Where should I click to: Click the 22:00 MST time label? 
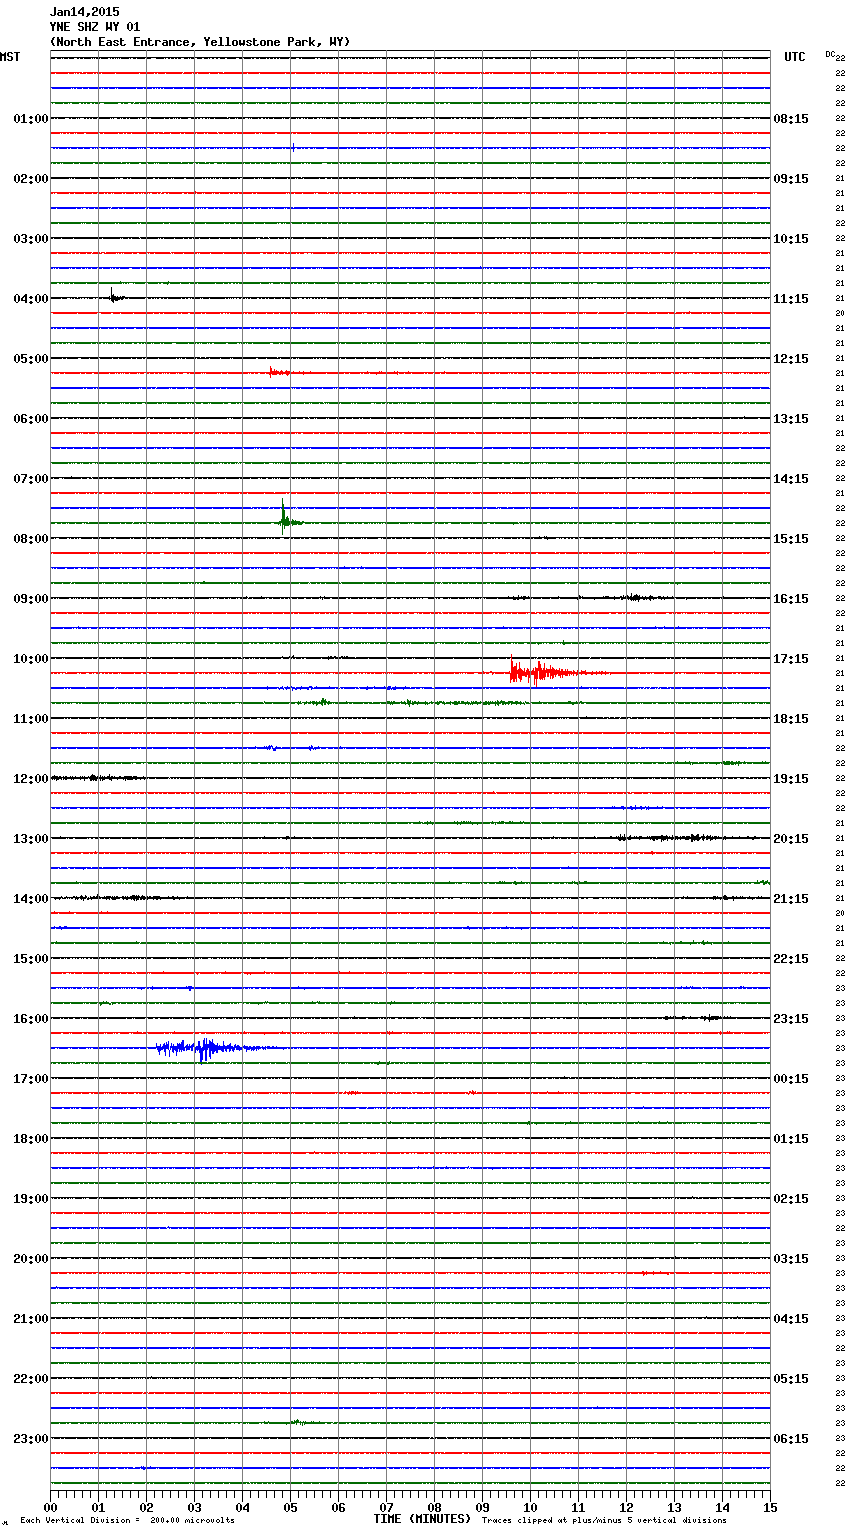(30, 1379)
